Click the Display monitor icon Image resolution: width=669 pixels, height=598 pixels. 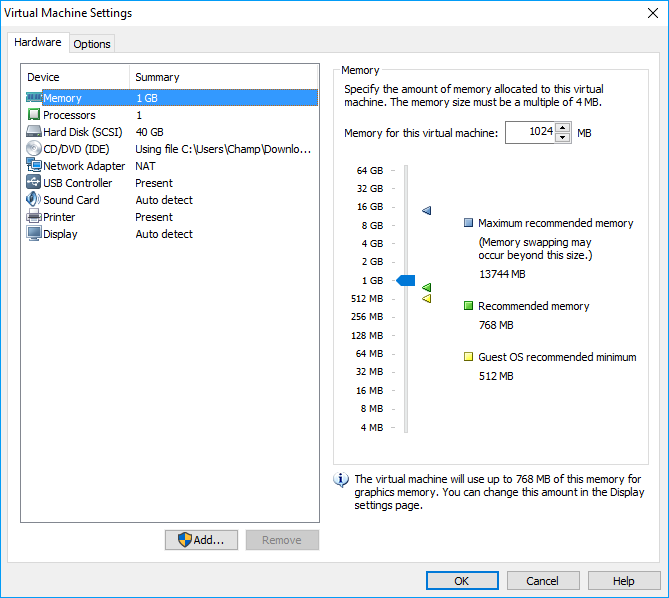[x=34, y=233]
